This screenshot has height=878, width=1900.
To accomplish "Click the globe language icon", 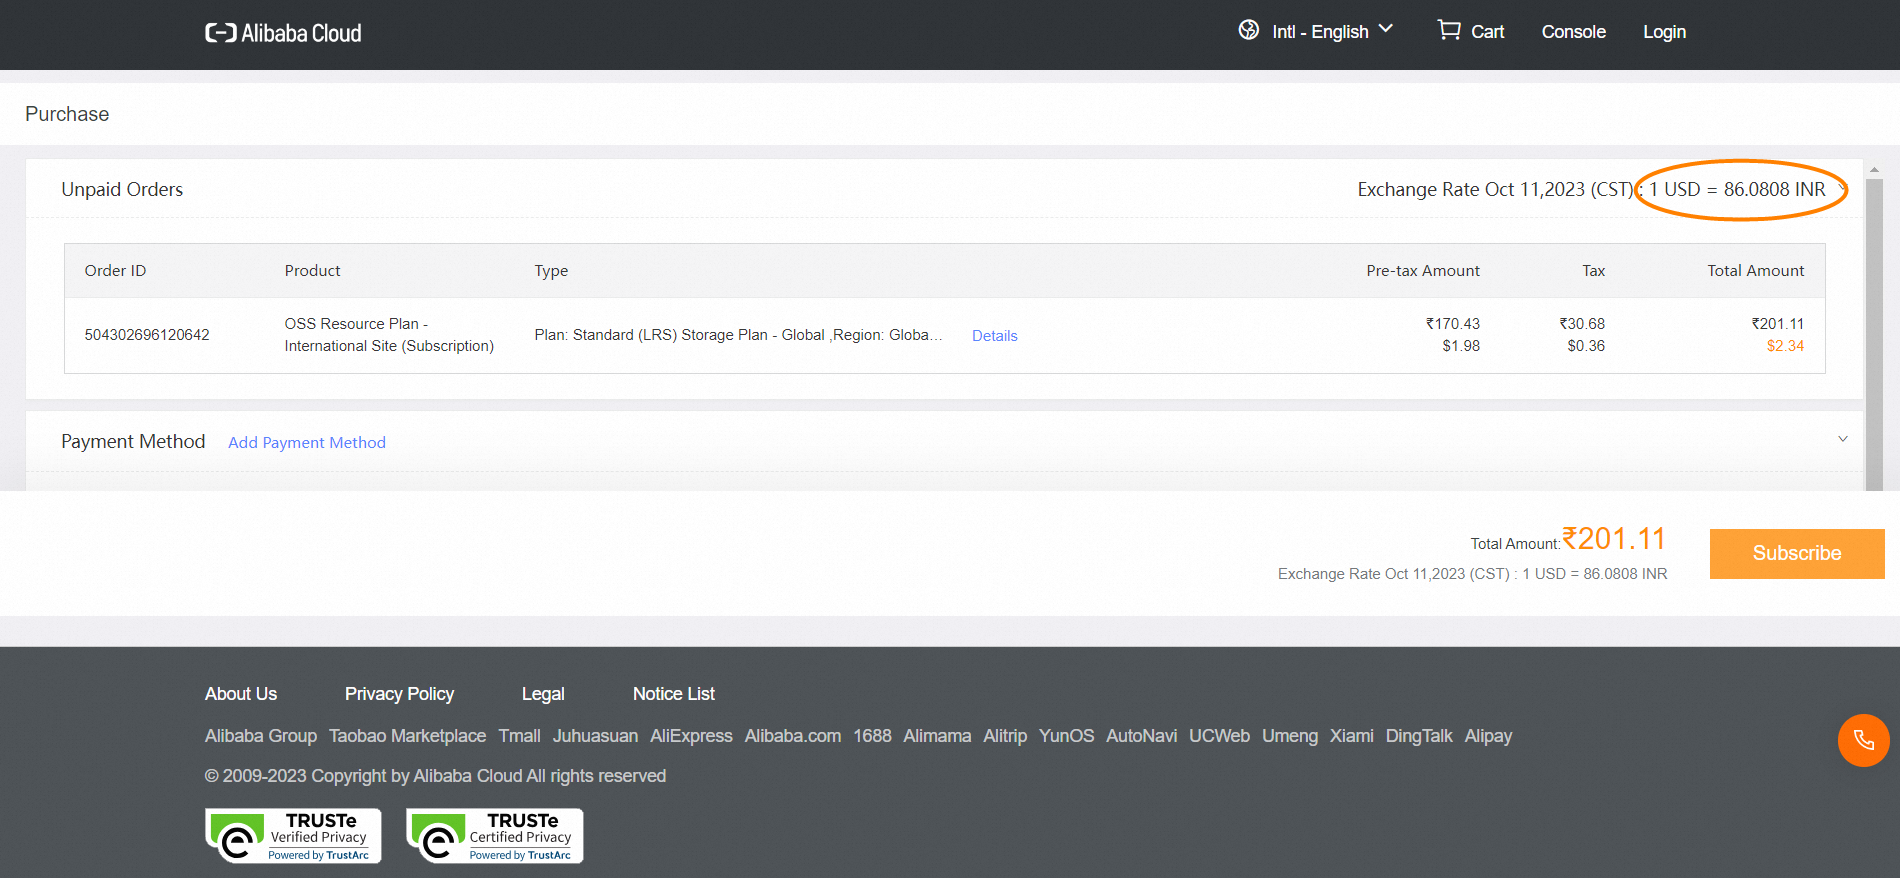I will coord(1249,30).
